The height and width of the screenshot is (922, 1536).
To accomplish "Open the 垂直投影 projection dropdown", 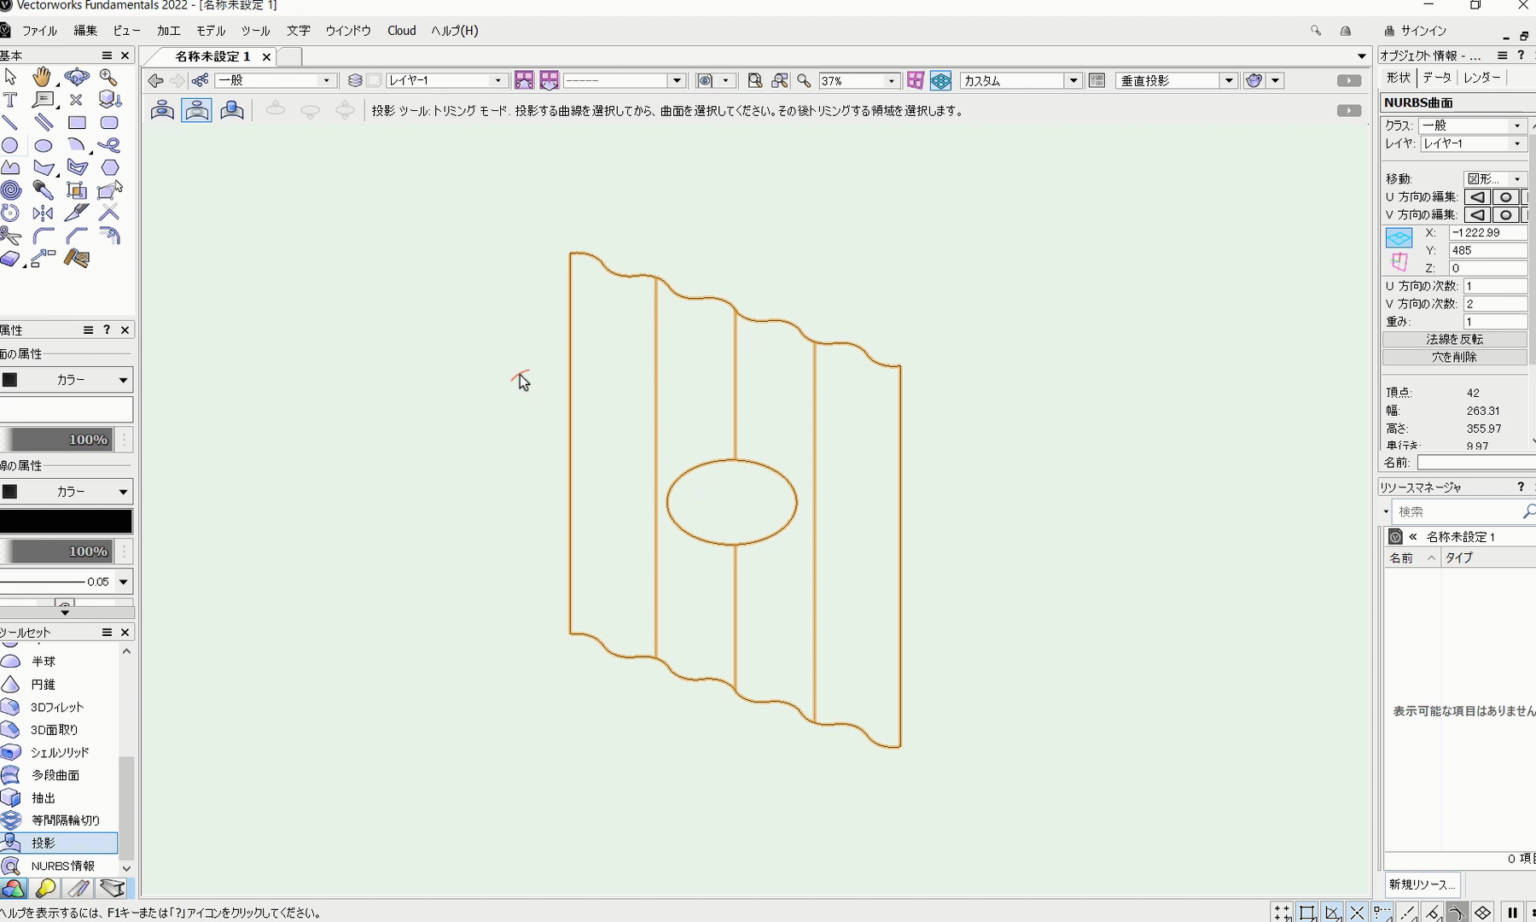I will 1176,80.
